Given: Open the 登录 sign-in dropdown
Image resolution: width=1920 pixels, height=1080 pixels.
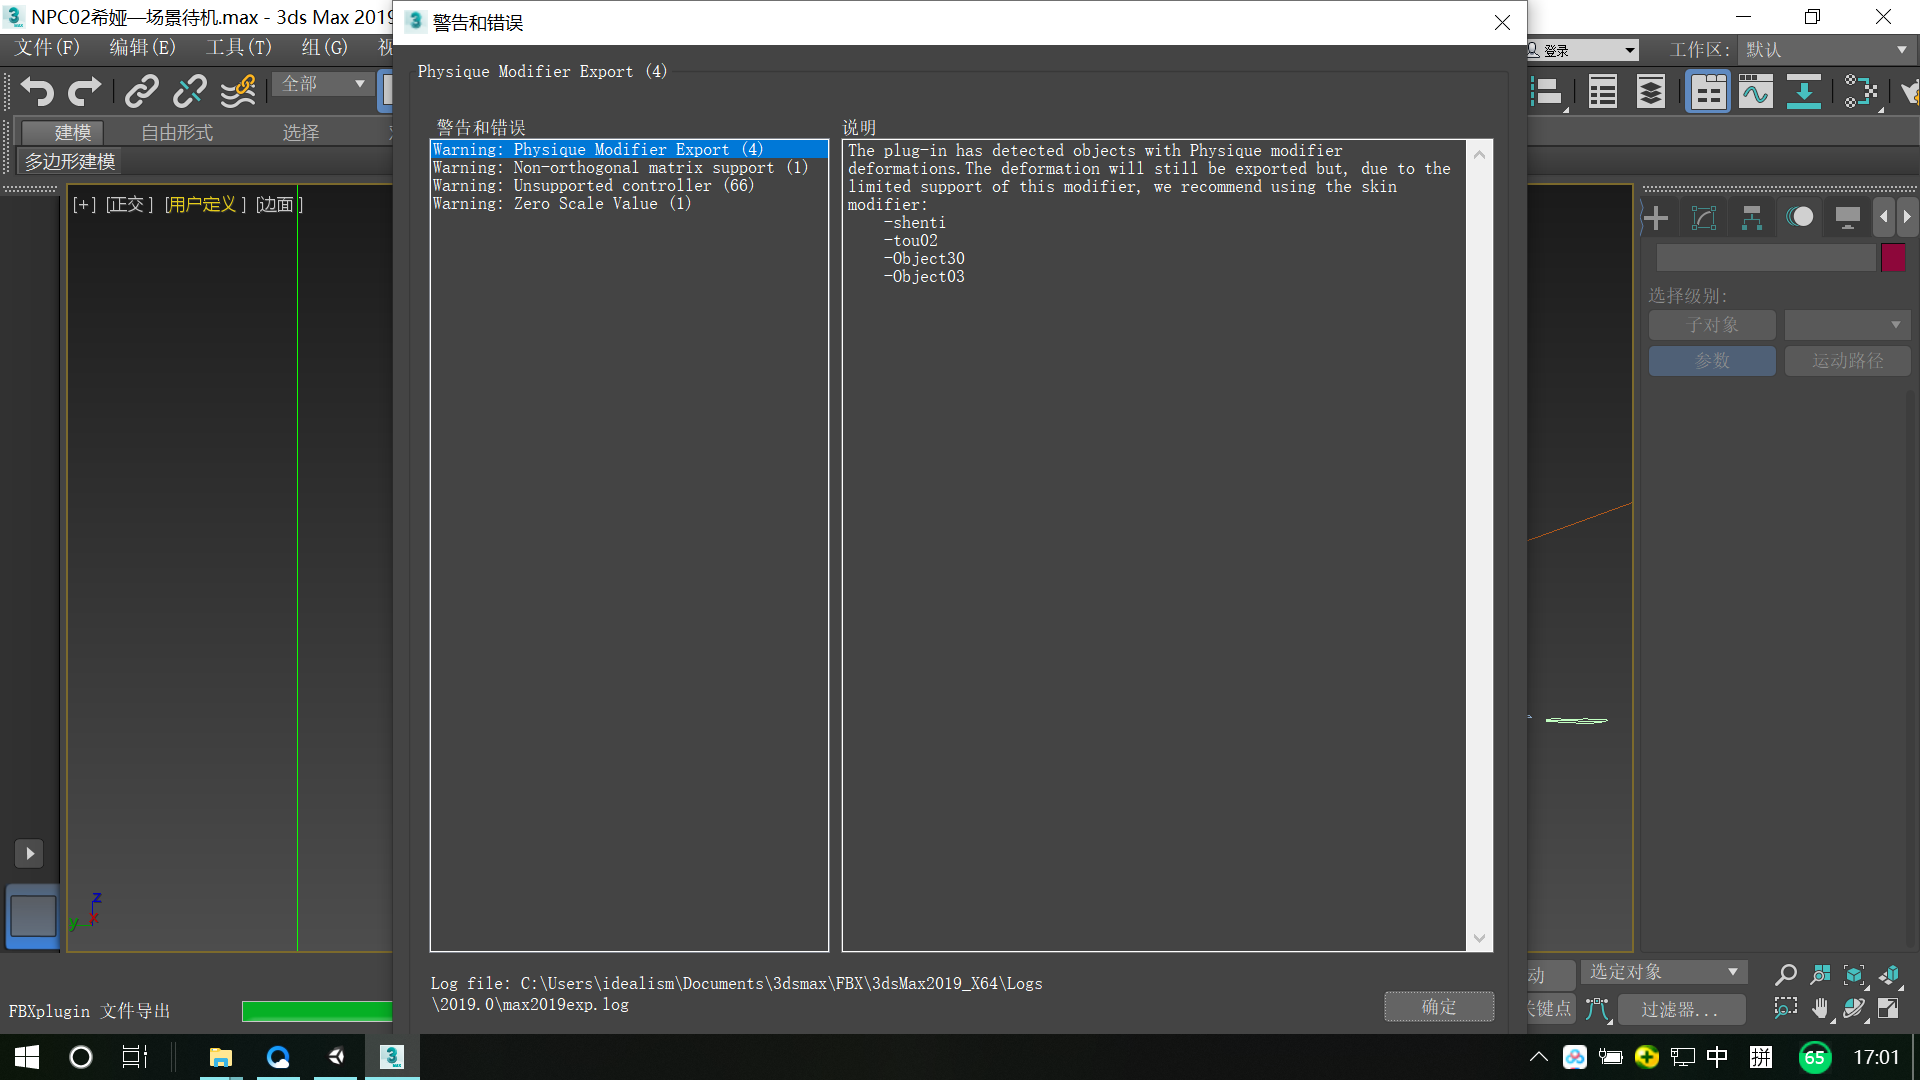Looking at the screenshot, I should (x=1583, y=50).
